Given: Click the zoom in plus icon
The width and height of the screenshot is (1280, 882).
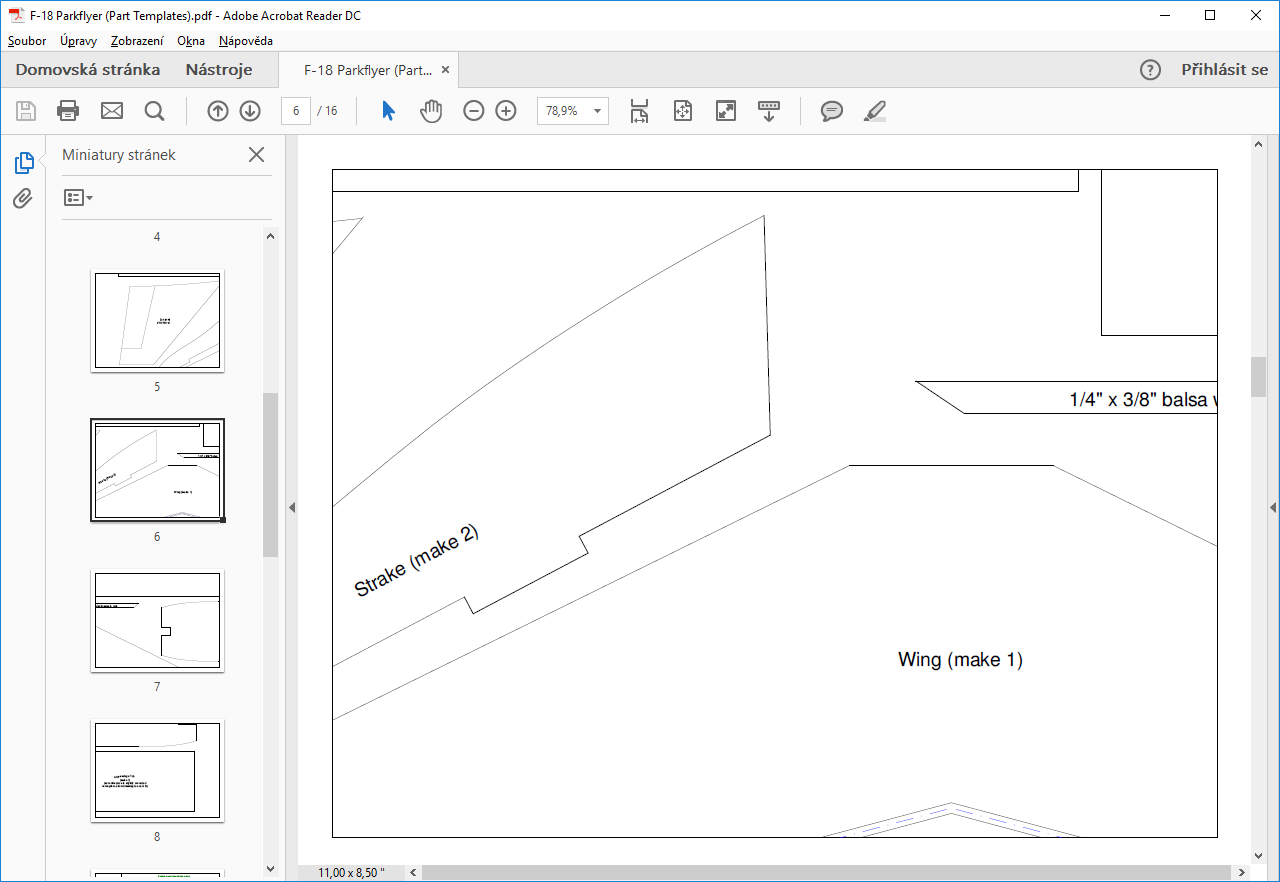Looking at the screenshot, I should point(506,111).
